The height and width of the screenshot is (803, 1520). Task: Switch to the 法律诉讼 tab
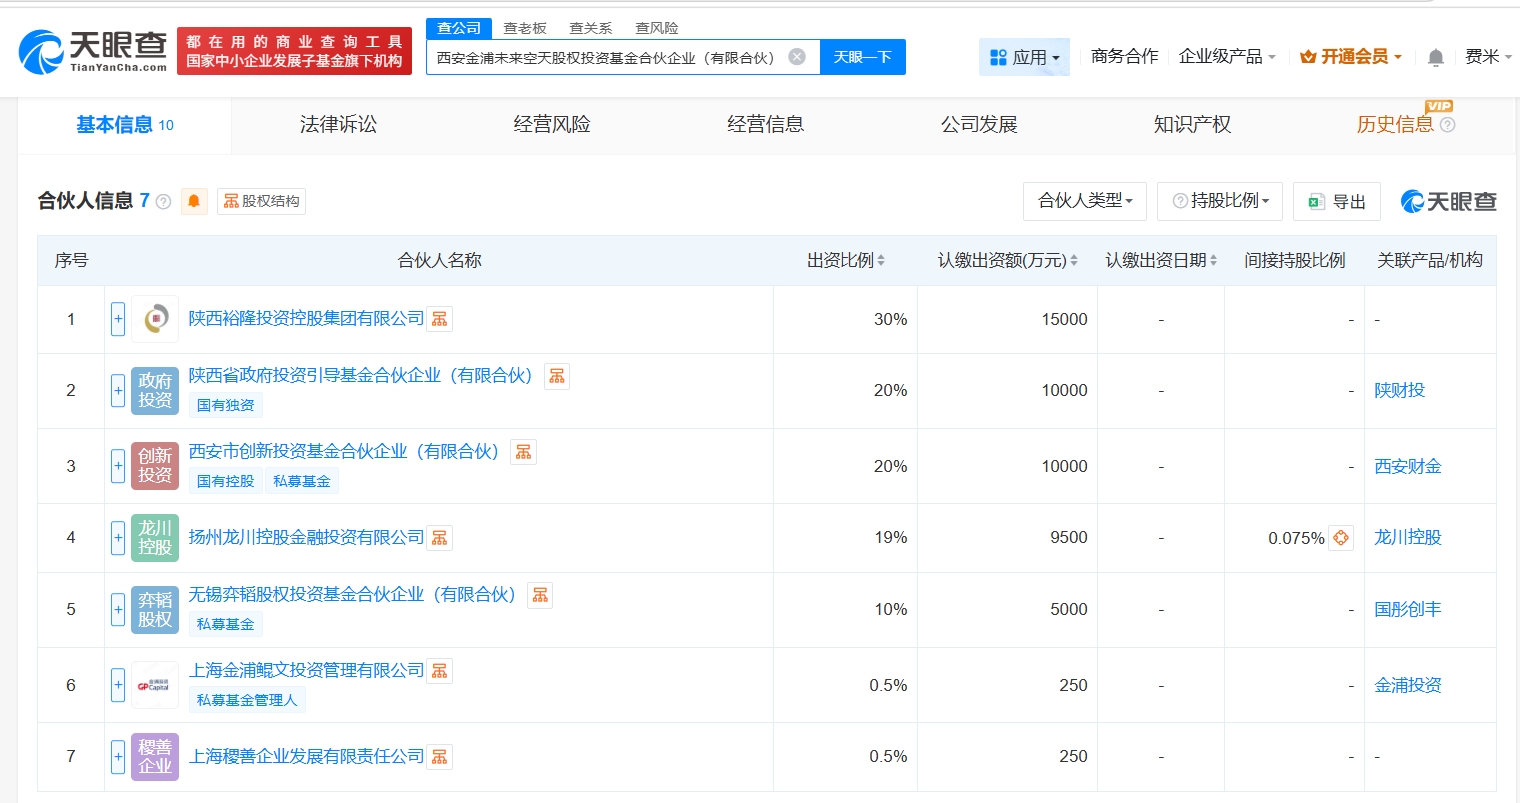[338, 125]
